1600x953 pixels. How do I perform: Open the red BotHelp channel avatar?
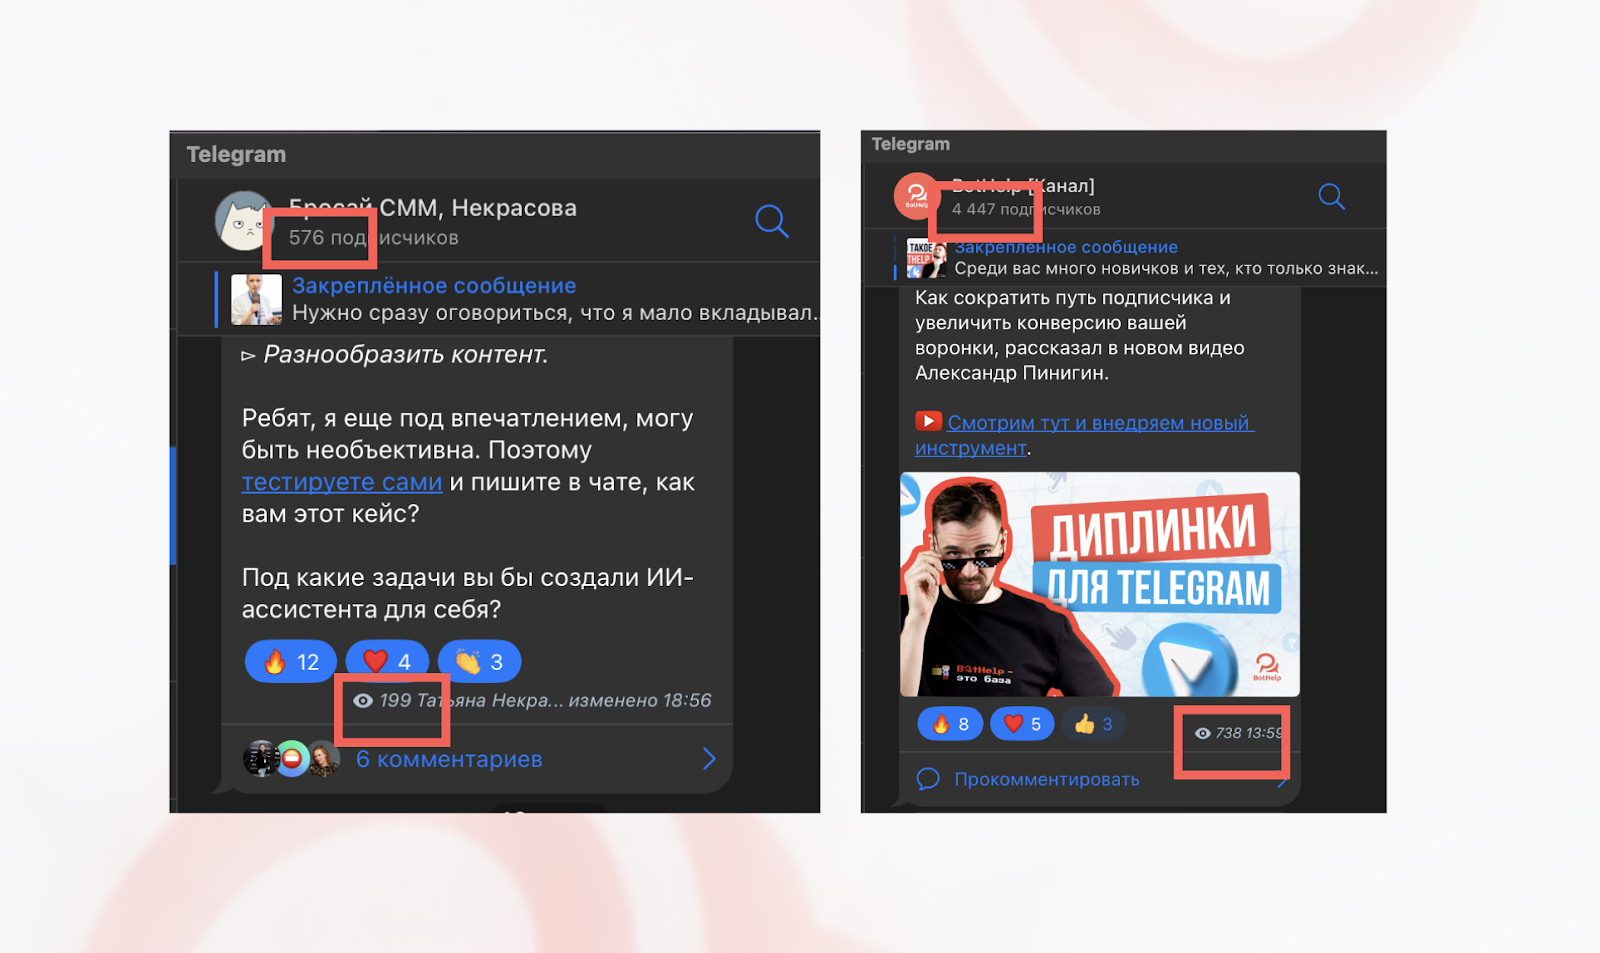(x=917, y=197)
